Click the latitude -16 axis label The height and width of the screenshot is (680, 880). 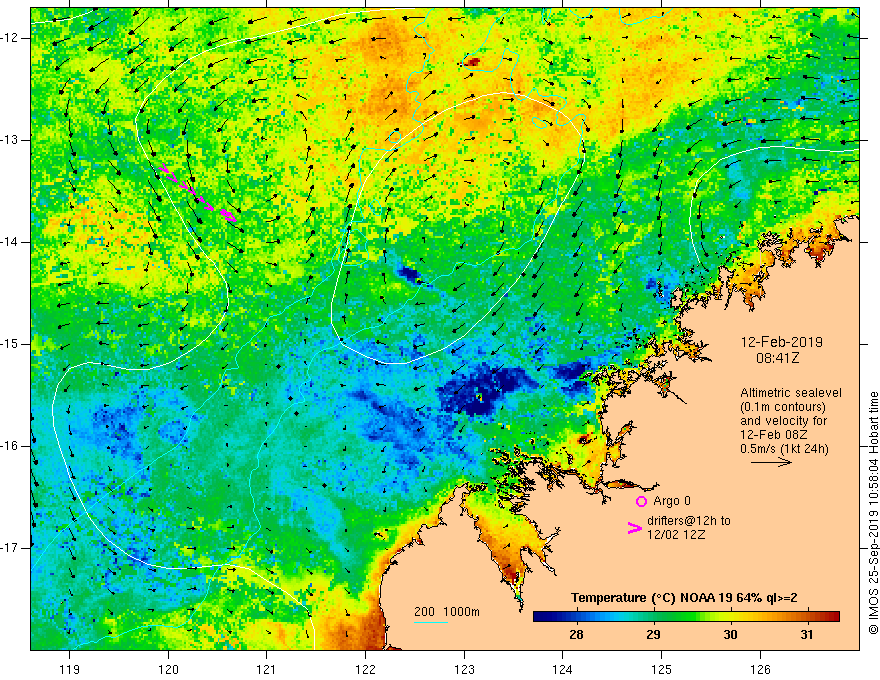click(x=11, y=446)
